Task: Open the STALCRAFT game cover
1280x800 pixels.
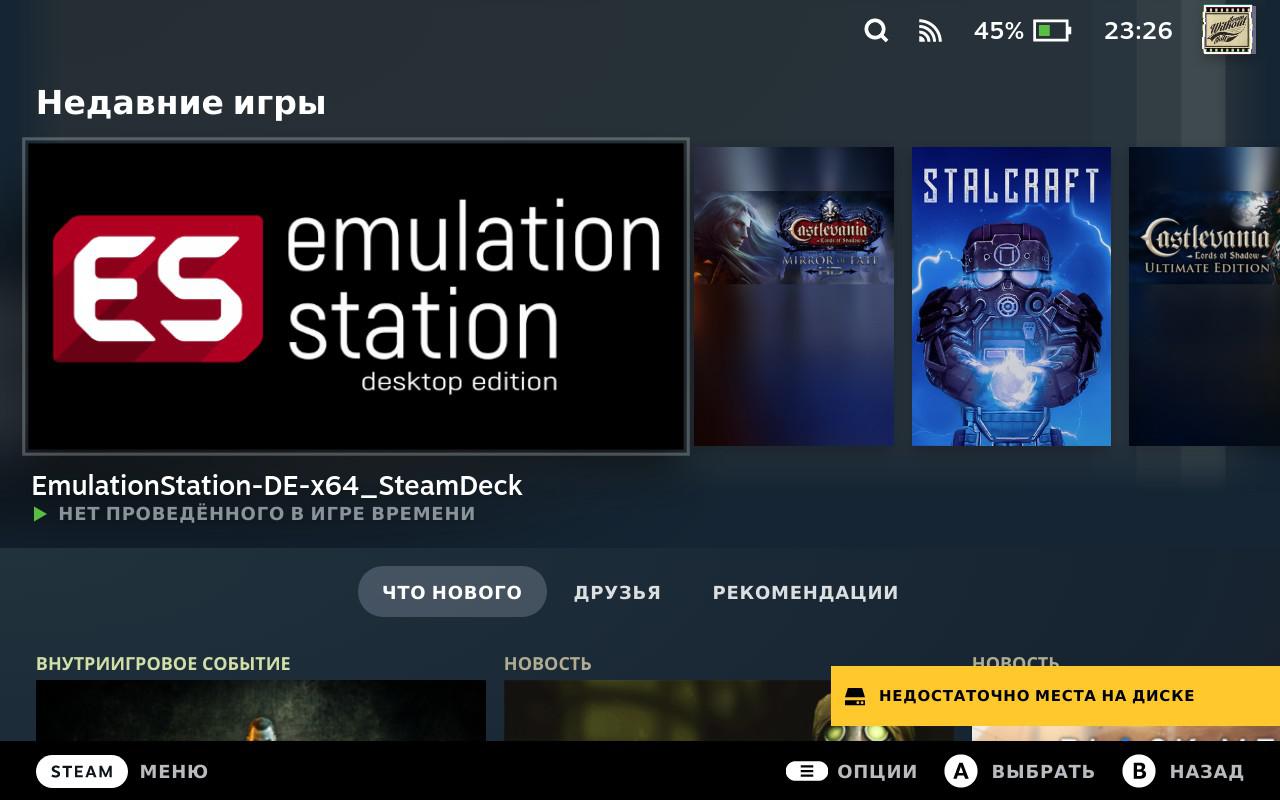Action: click(1011, 296)
